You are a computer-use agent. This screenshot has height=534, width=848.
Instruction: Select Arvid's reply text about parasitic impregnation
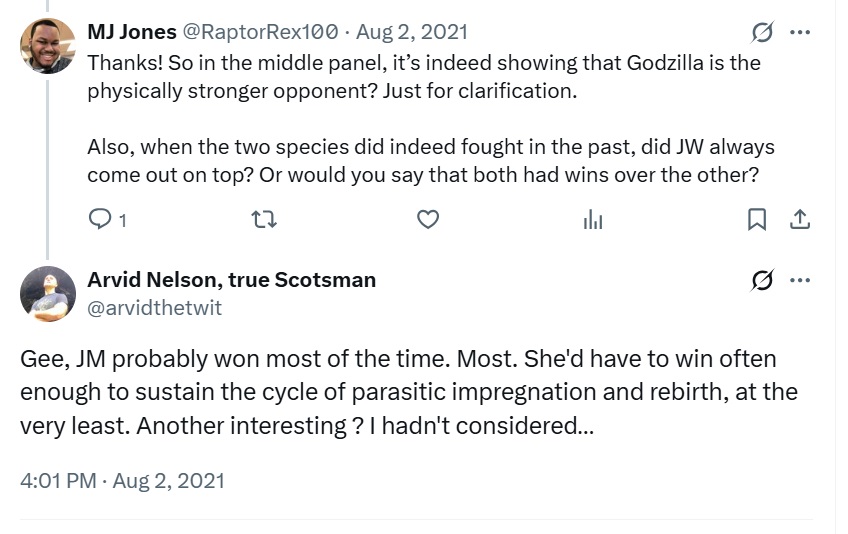[400, 392]
